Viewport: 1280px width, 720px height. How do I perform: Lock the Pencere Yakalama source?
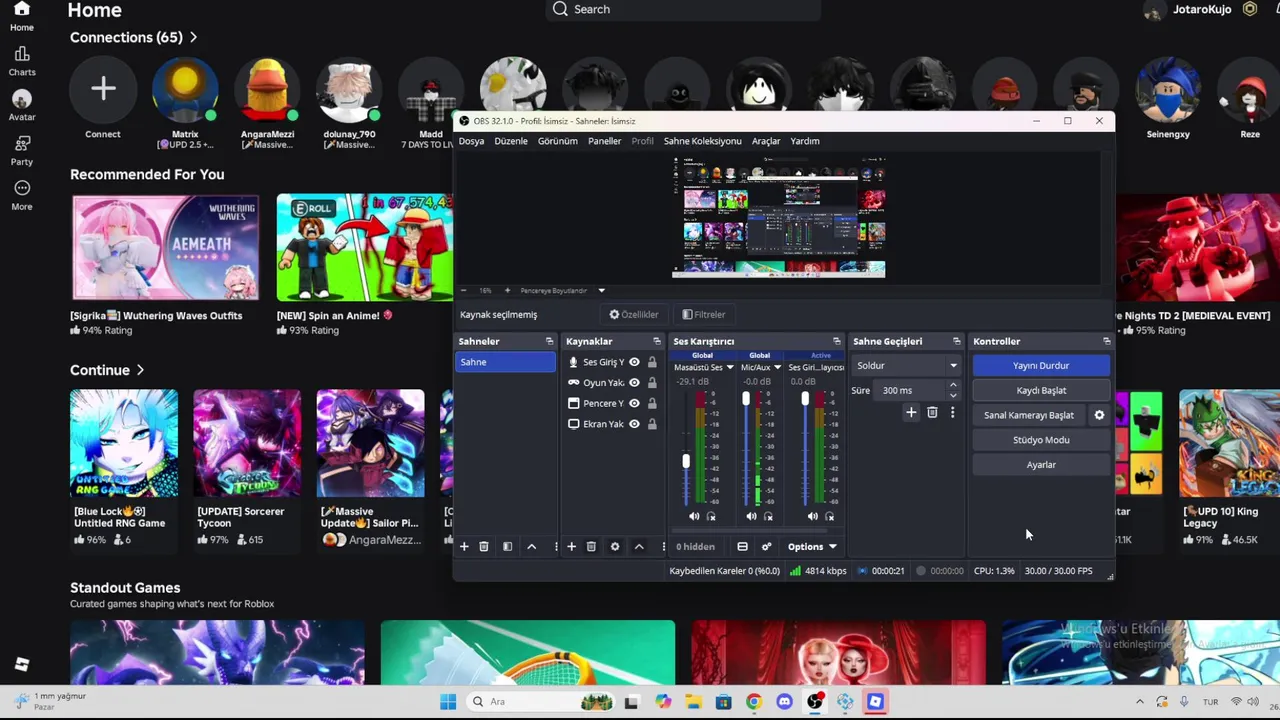click(x=652, y=403)
